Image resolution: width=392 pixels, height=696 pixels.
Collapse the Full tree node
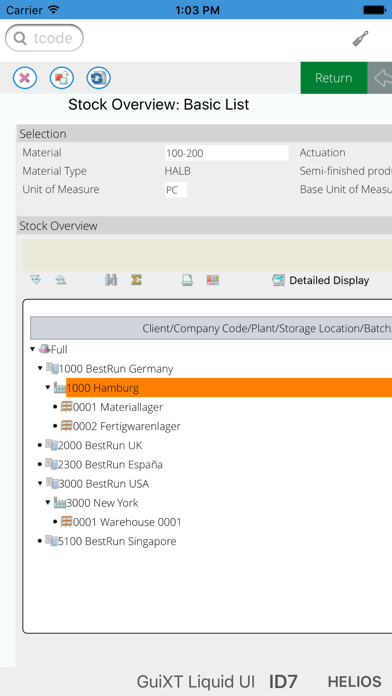[x=32, y=349]
